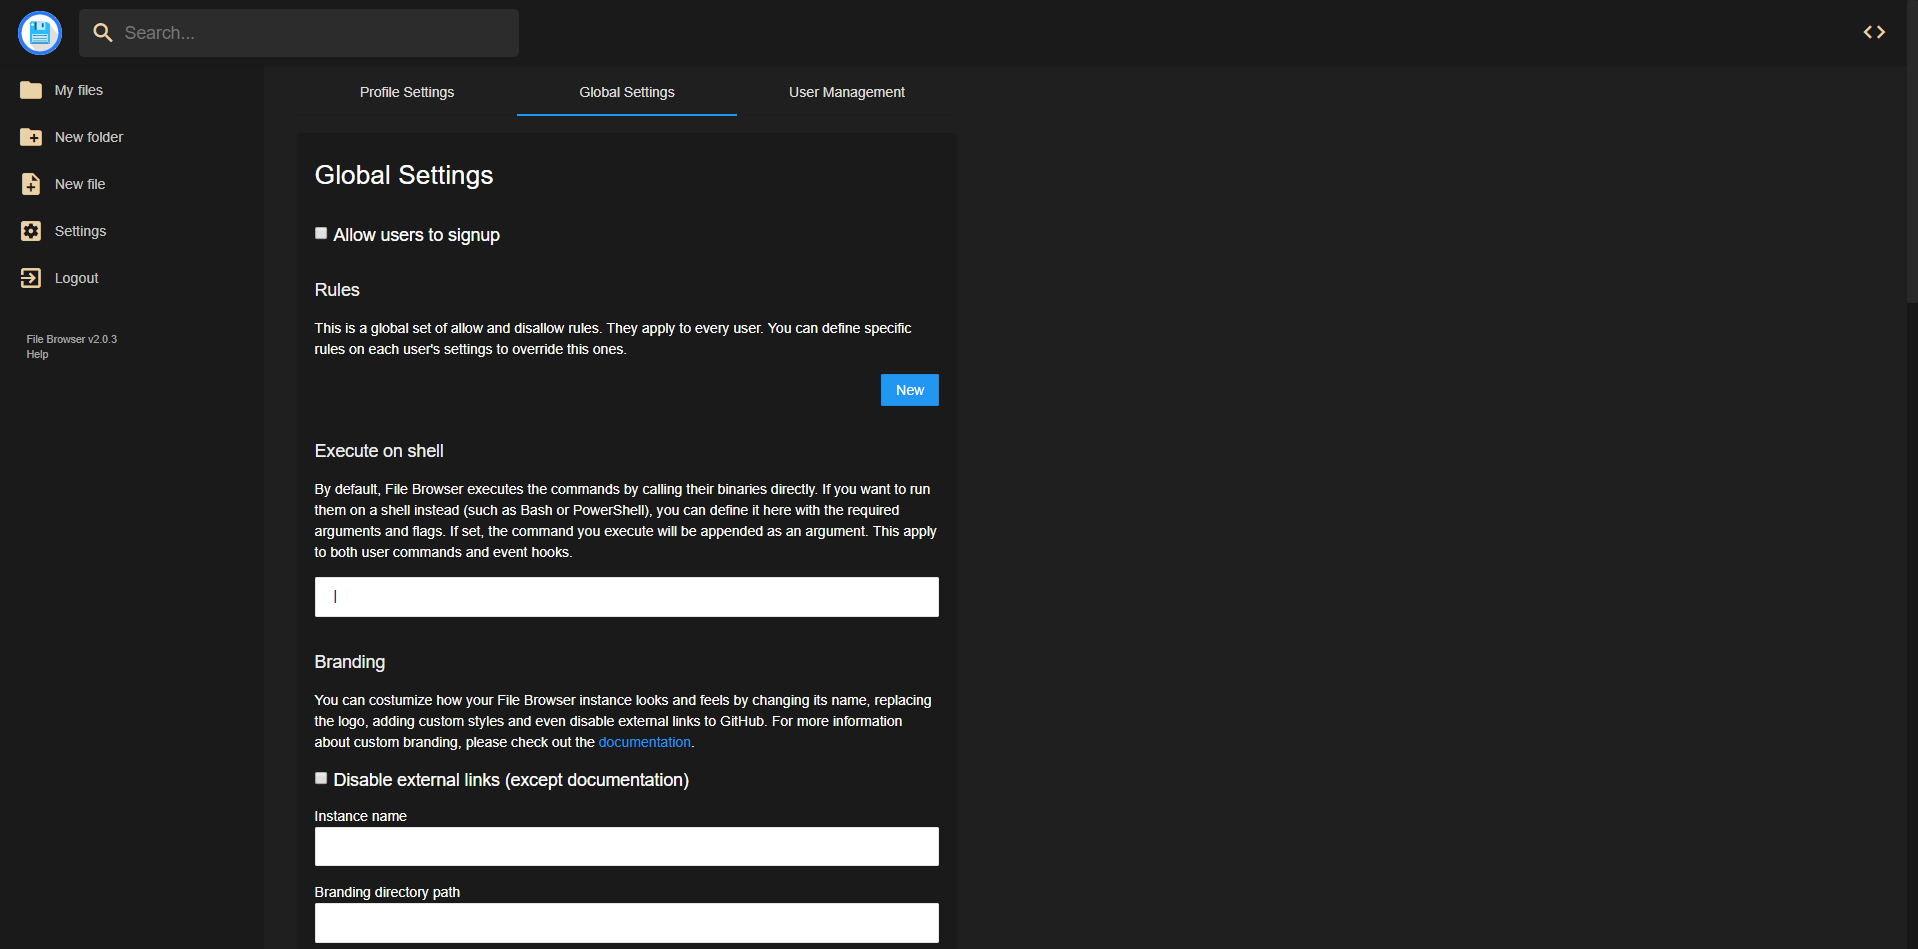This screenshot has height=949, width=1918.
Task: Click the New file document icon
Action: coord(31,184)
